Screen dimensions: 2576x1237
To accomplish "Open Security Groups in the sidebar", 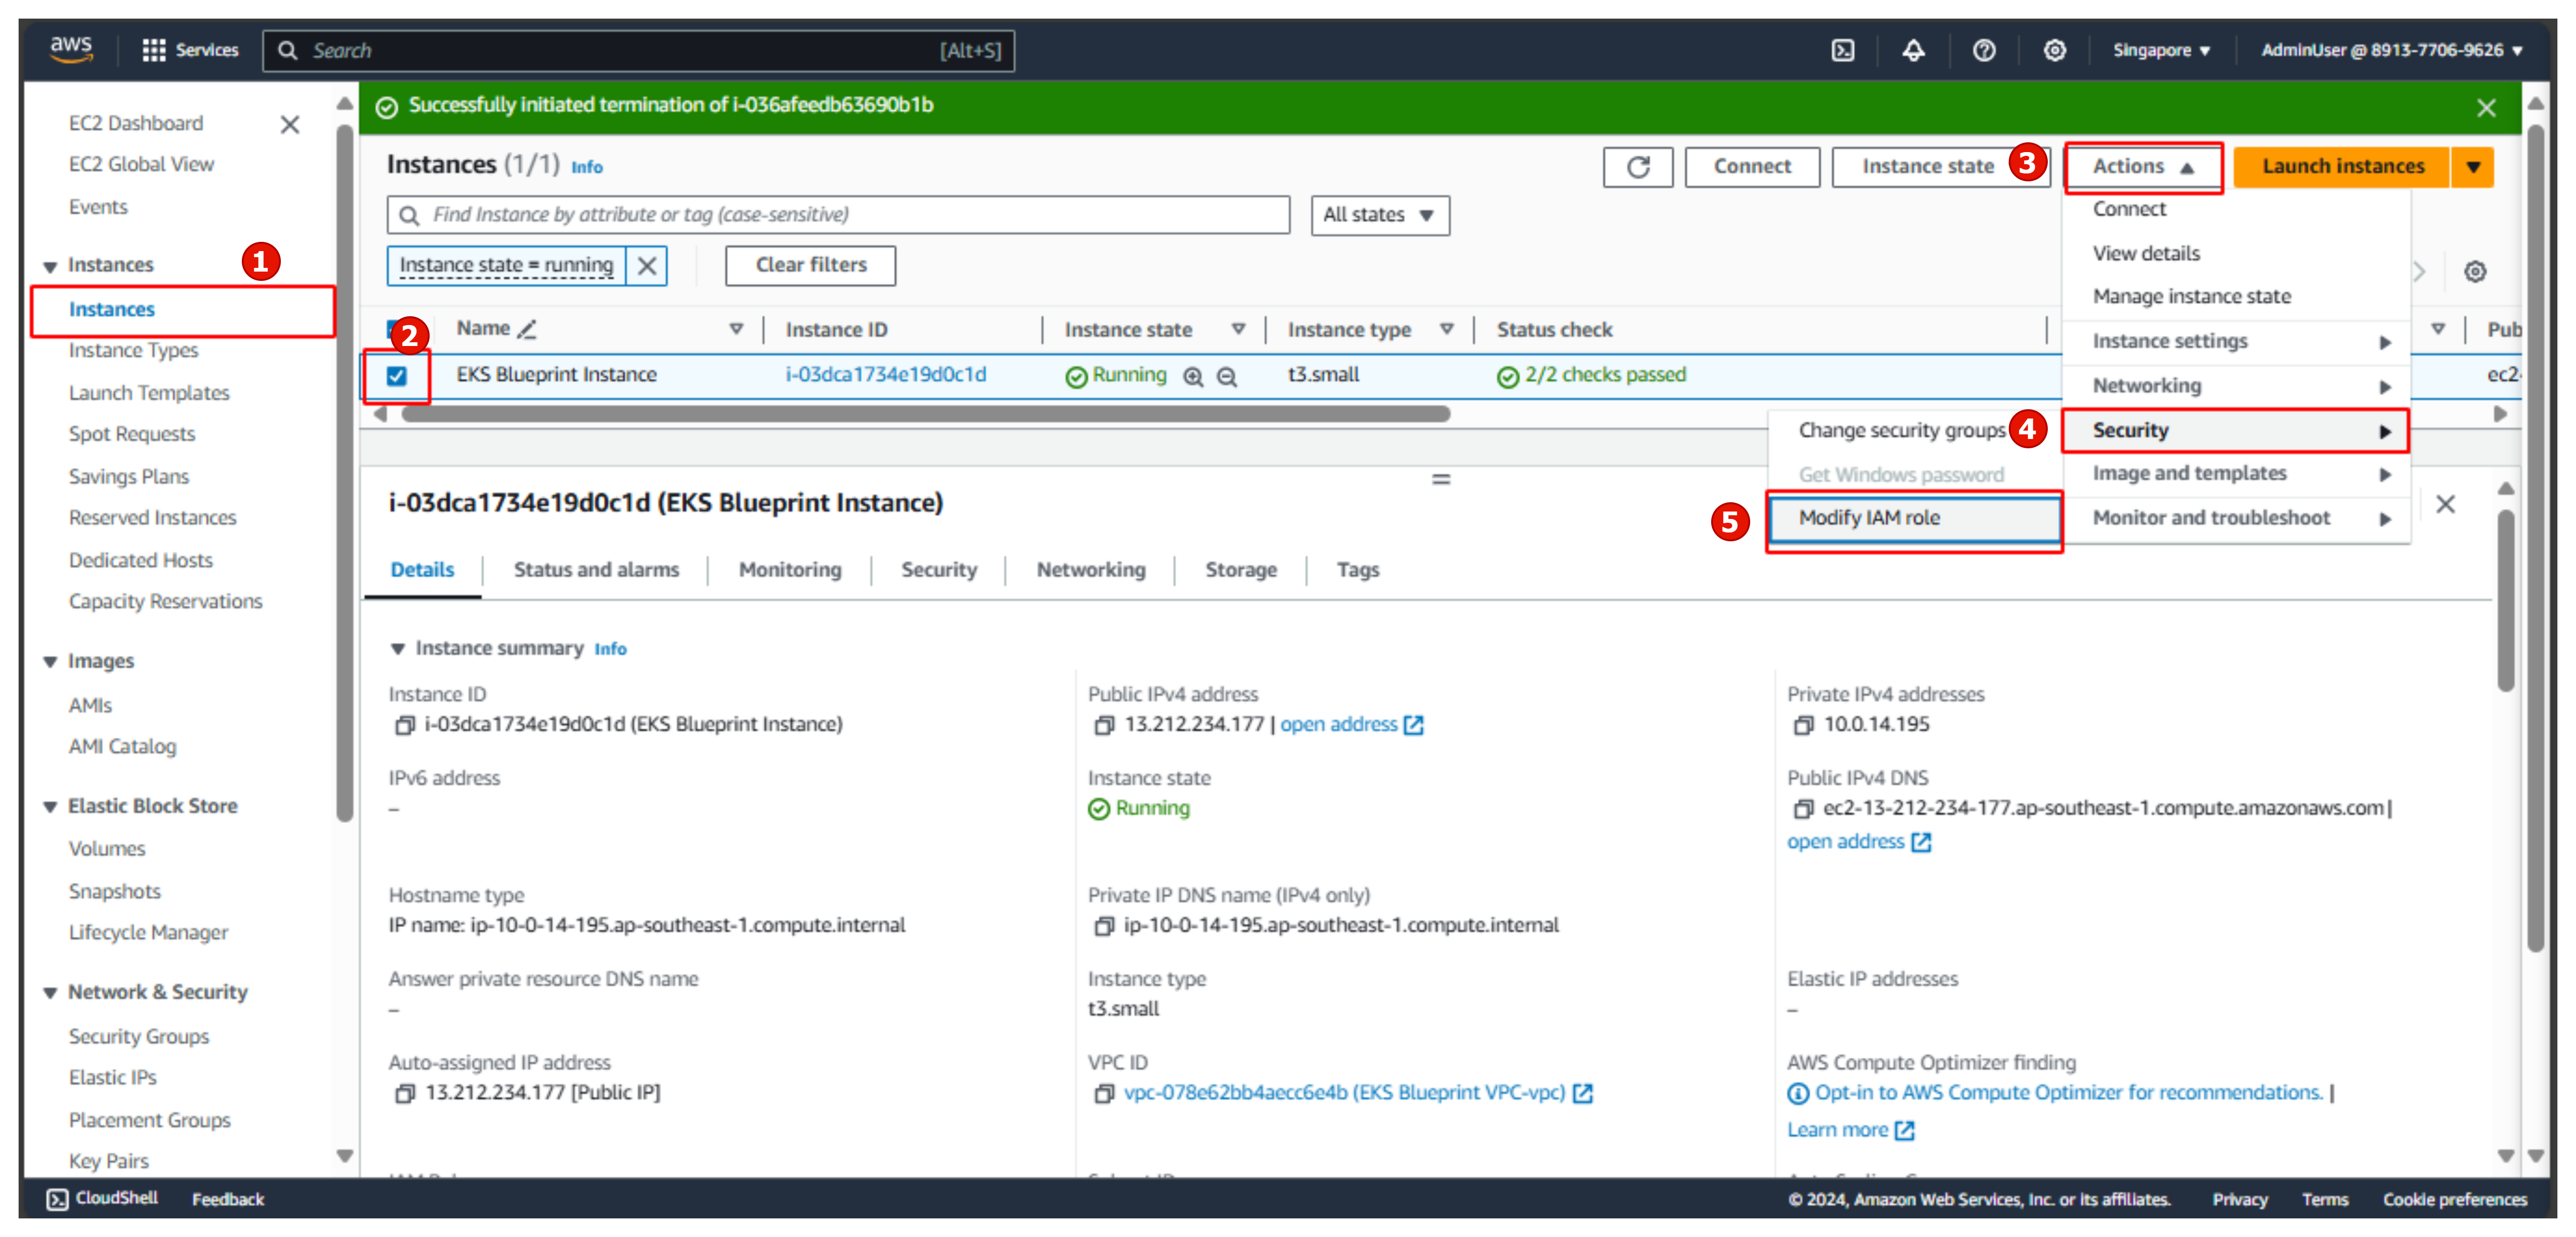I will point(138,1037).
